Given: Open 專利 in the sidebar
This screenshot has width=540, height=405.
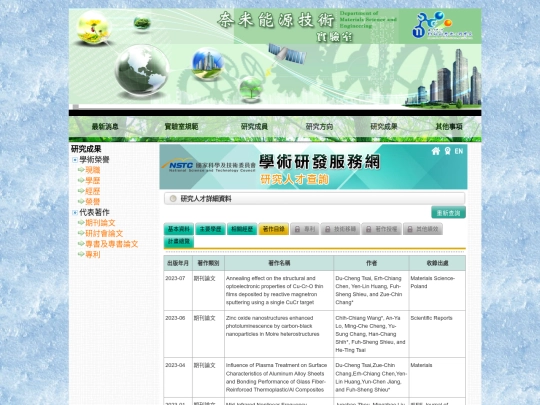Looking at the screenshot, I should pos(93,255).
